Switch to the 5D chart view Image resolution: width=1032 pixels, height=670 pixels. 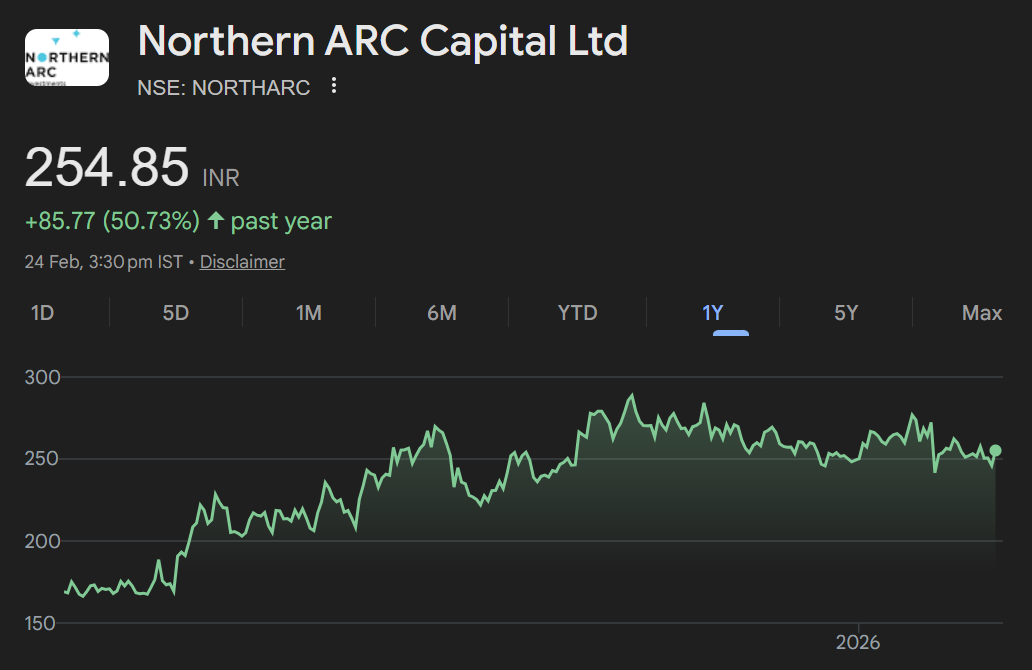pyautogui.click(x=176, y=313)
